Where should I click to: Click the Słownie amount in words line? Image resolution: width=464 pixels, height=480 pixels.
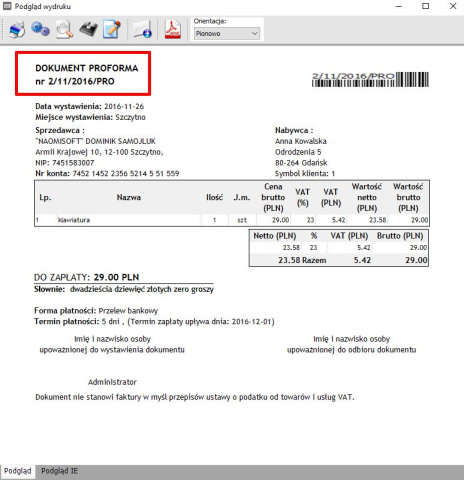(x=124, y=289)
